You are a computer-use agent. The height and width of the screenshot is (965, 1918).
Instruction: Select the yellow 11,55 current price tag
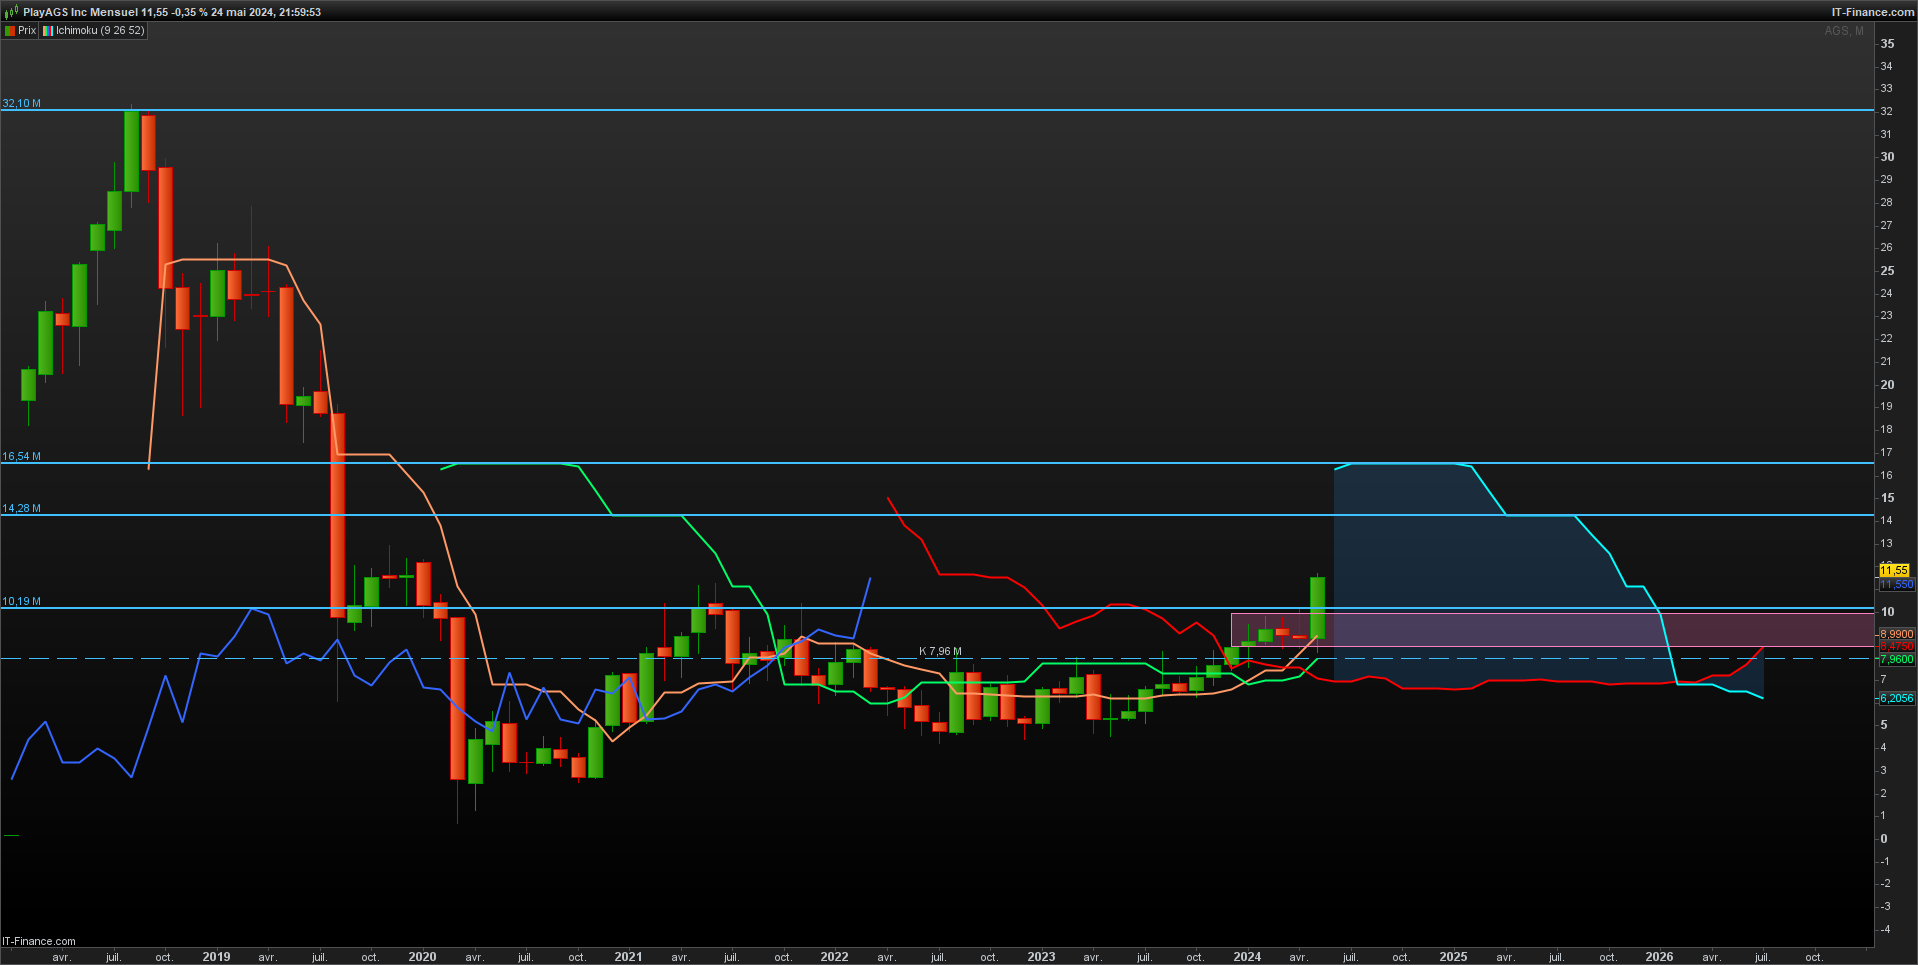[x=1894, y=570]
